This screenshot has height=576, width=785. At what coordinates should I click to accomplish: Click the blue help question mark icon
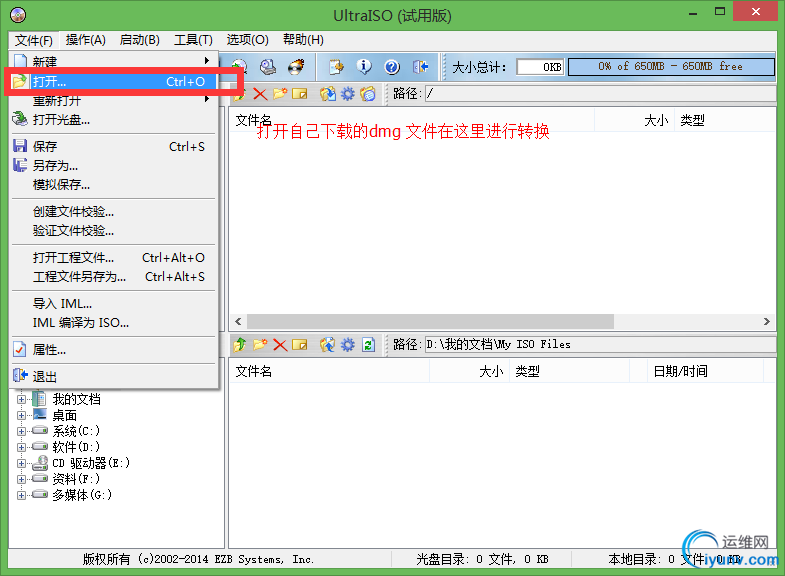coord(392,67)
